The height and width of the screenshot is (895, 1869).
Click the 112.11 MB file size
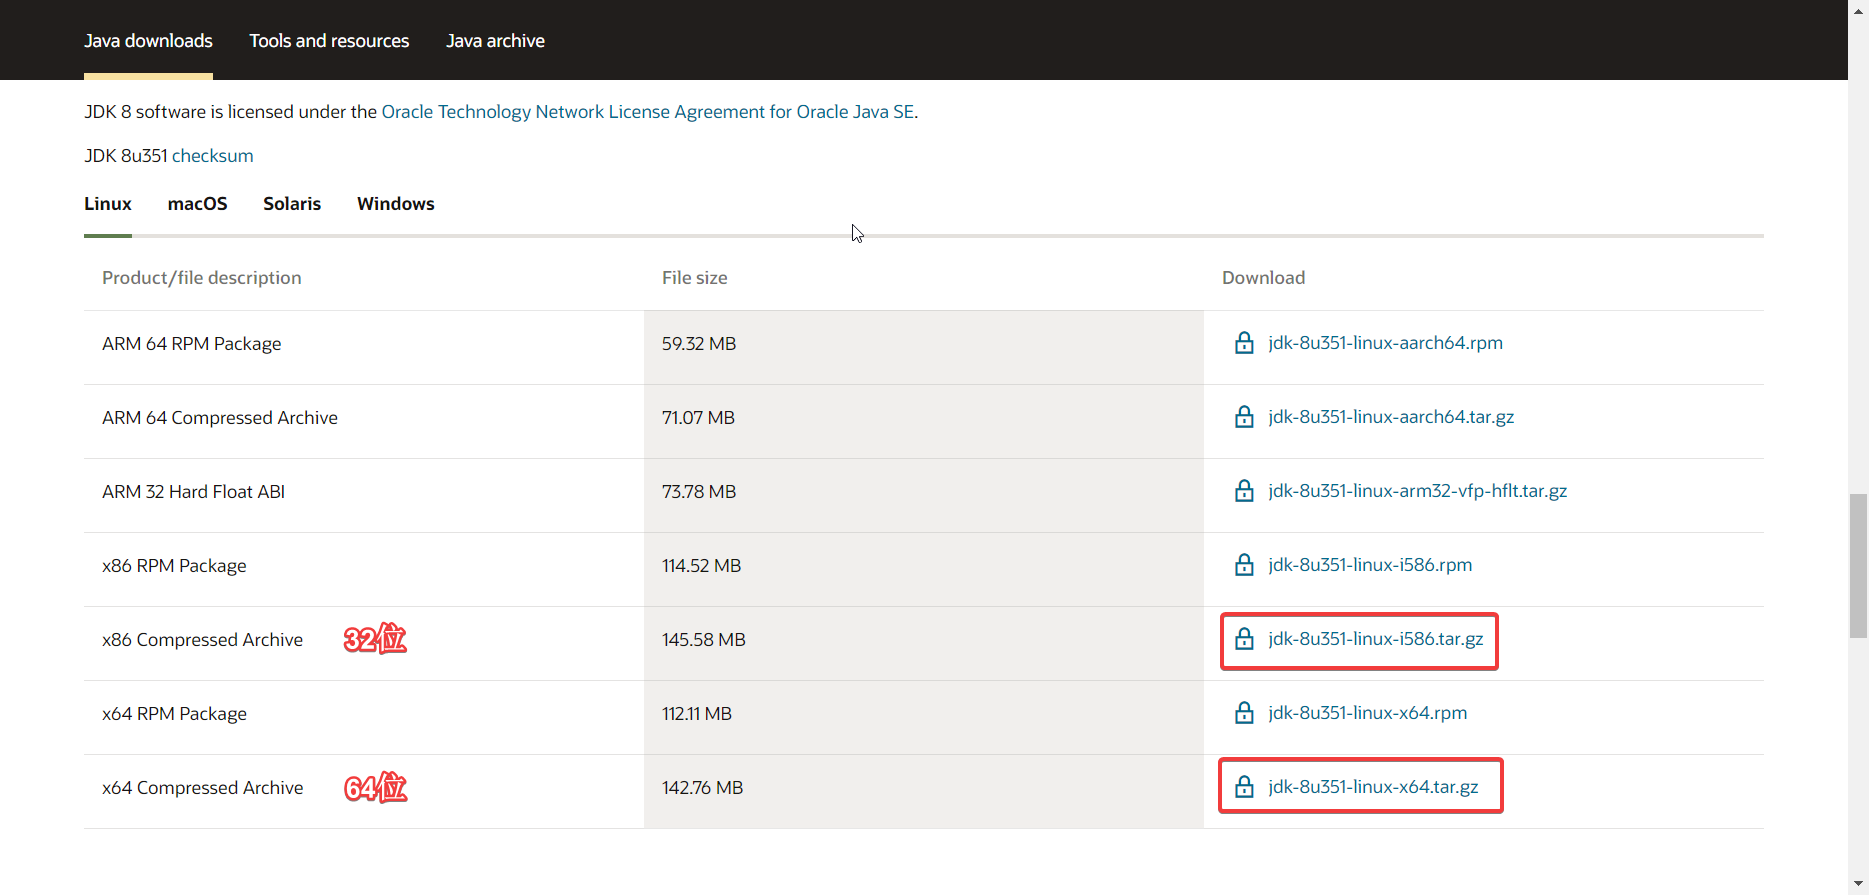tap(697, 714)
